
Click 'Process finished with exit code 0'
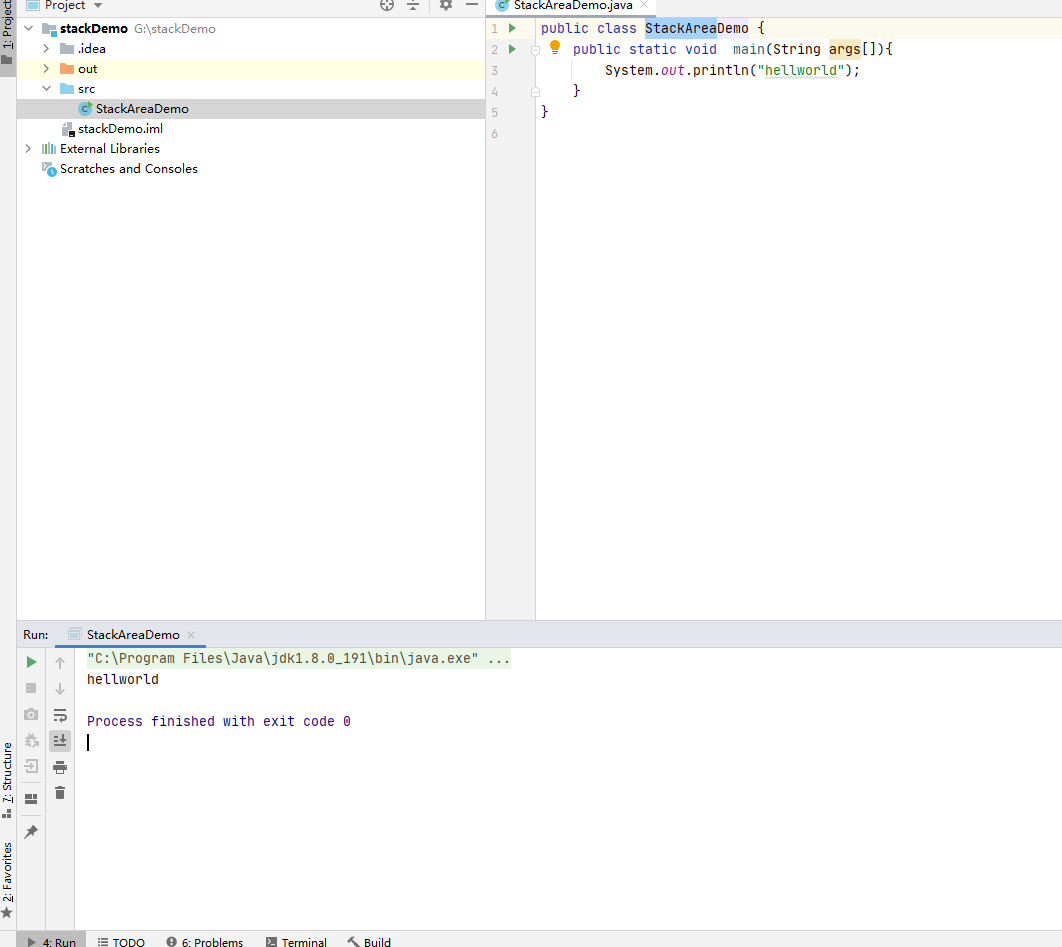tap(219, 721)
